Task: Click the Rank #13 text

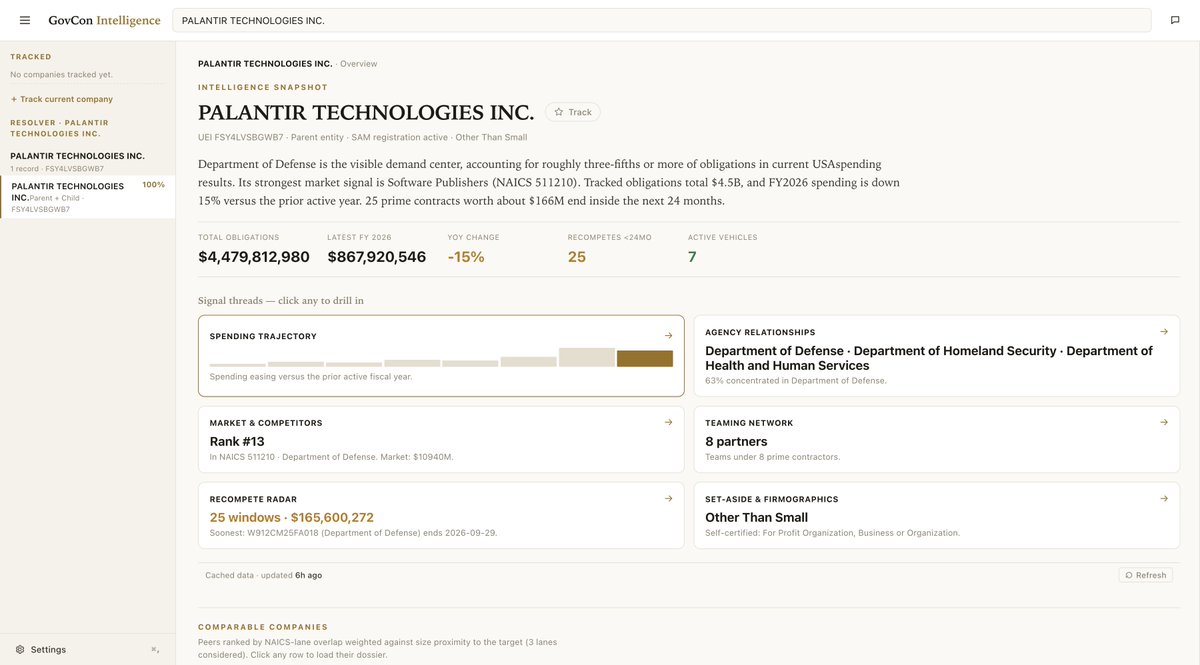Action: (x=237, y=441)
